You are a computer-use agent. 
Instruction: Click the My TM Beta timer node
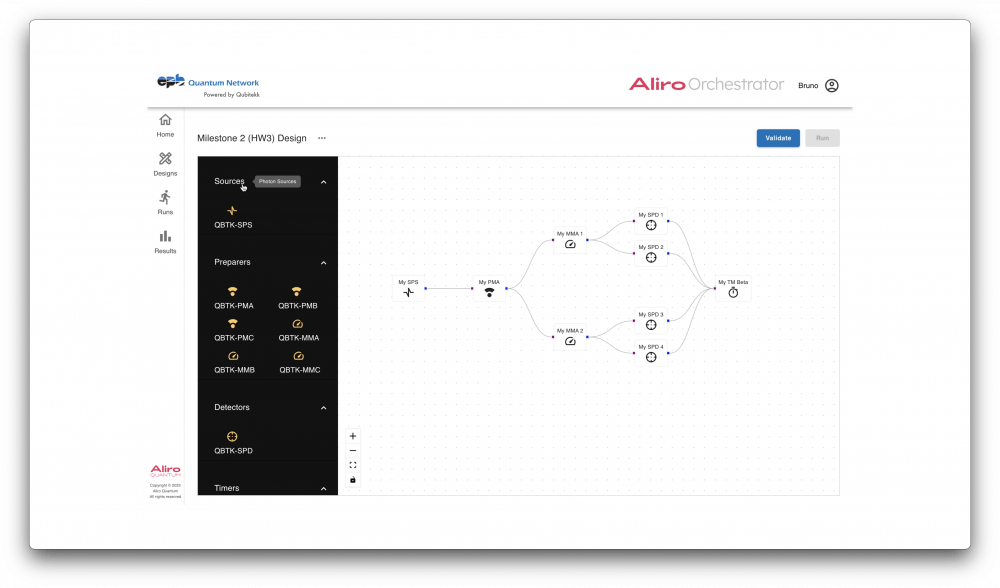tap(733, 288)
